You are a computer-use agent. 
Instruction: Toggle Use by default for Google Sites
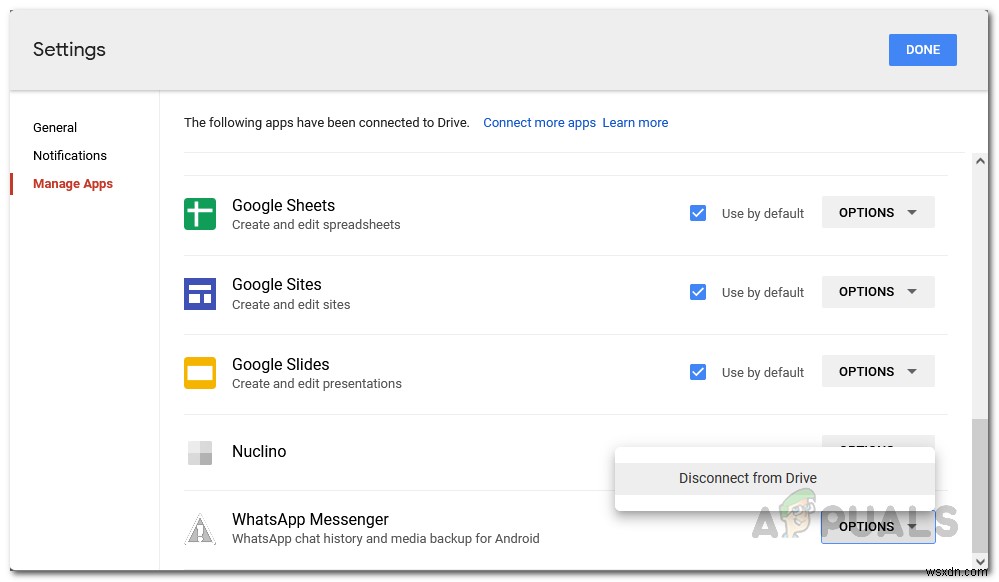[698, 292]
